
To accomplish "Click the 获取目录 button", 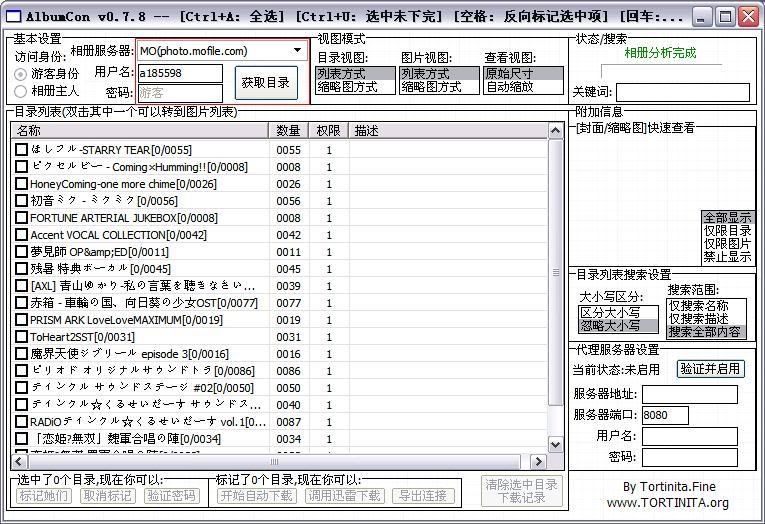I will tap(266, 83).
